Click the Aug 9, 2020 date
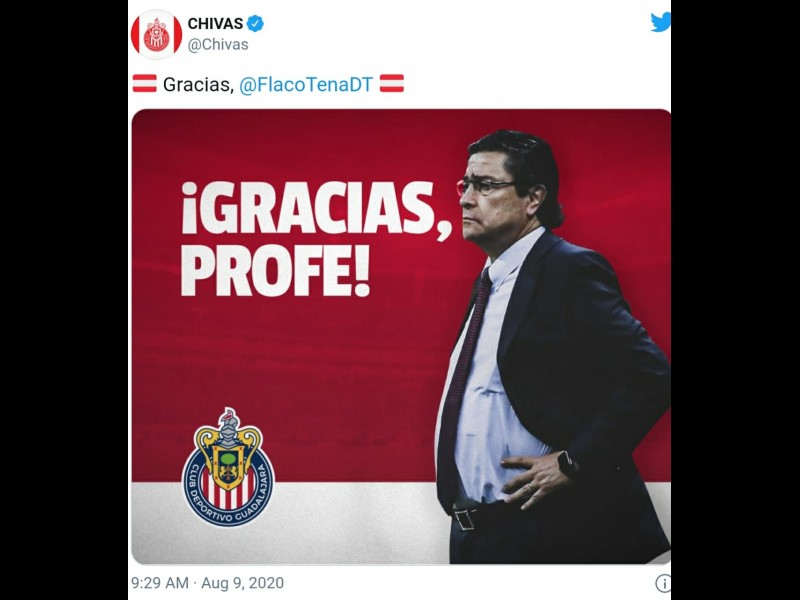 pos(242,583)
